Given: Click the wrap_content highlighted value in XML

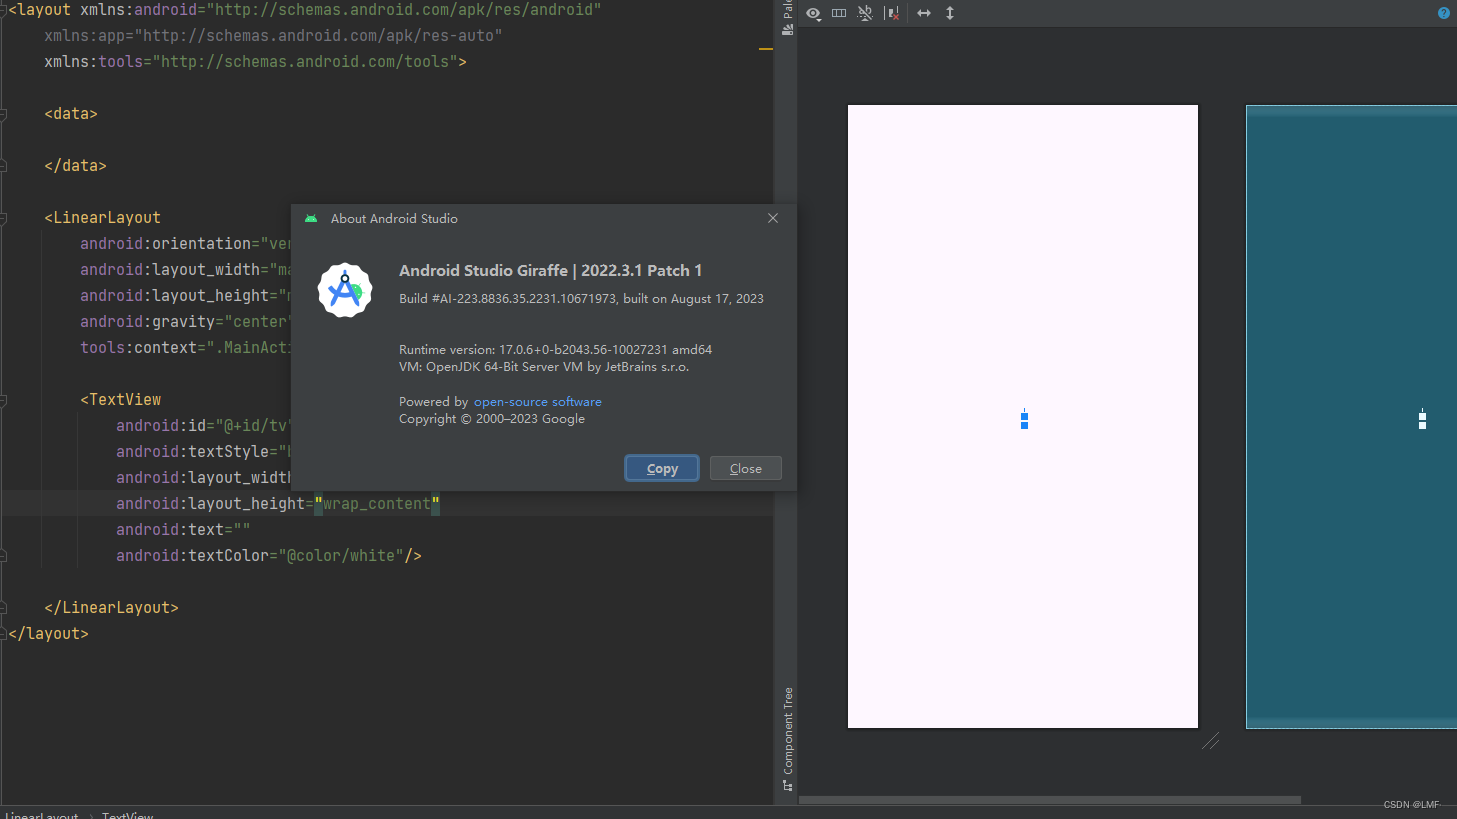Looking at the screenshot, I should [x=378, y=503].
